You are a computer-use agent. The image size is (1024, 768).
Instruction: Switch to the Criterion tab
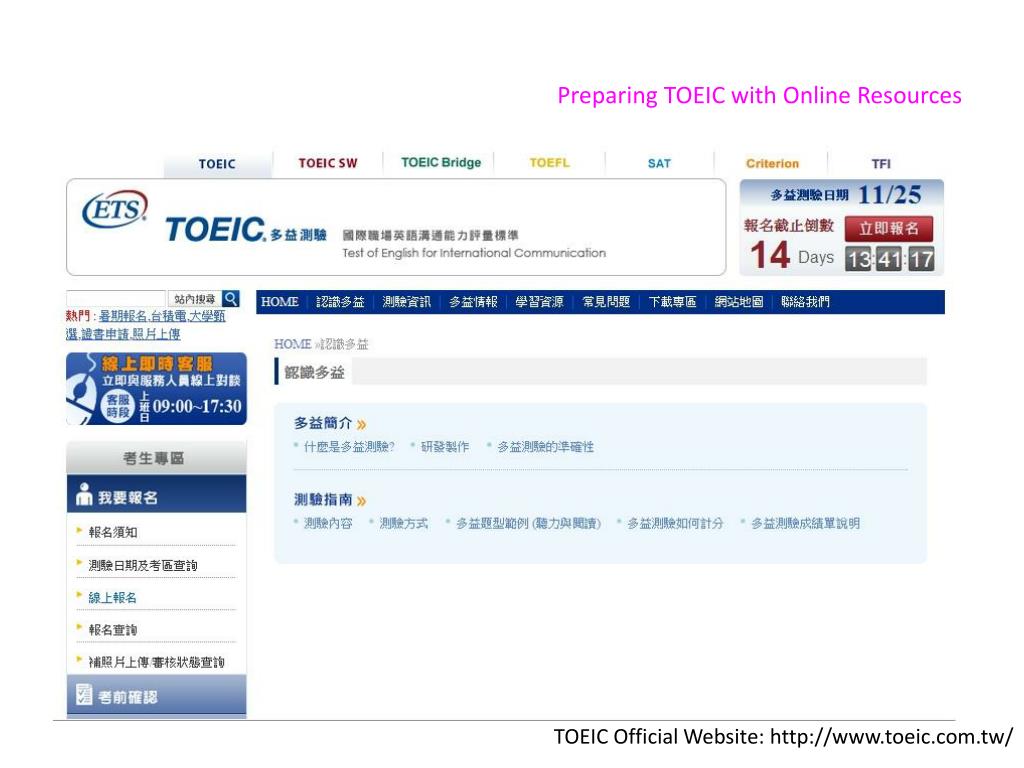[x=772, y=163]
